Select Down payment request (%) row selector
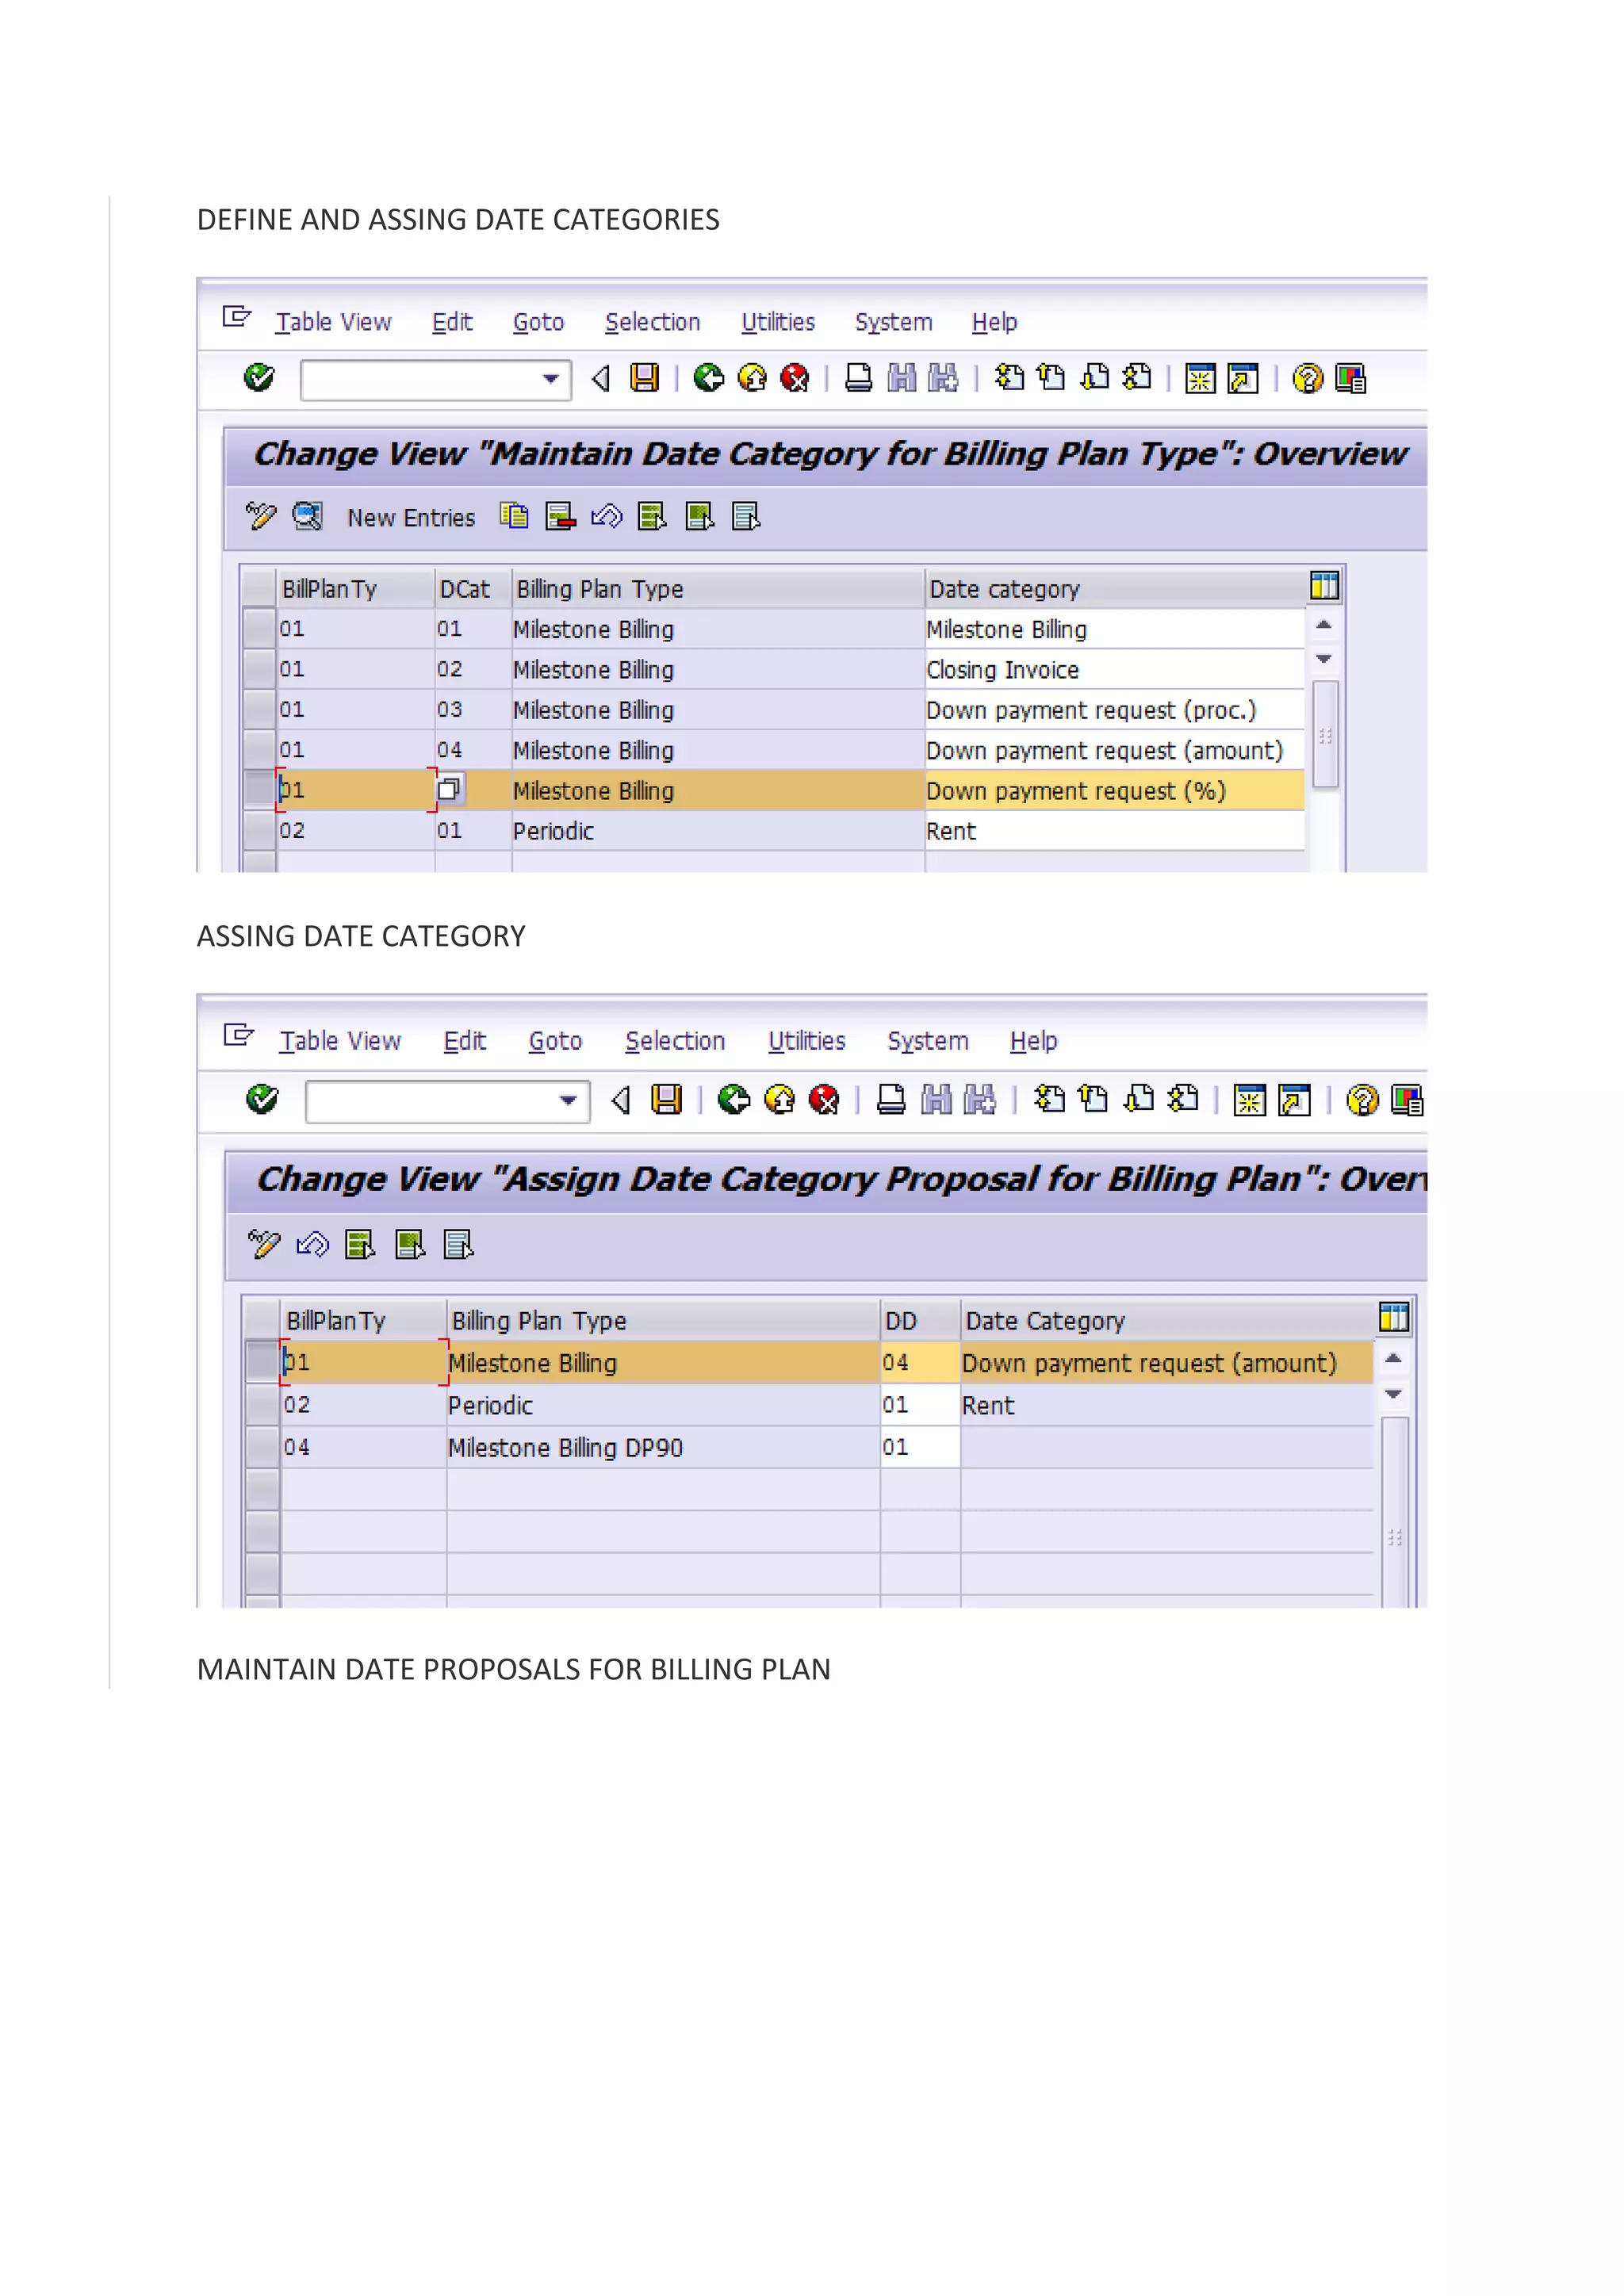1624x2296 pixels. pos(260,790)
